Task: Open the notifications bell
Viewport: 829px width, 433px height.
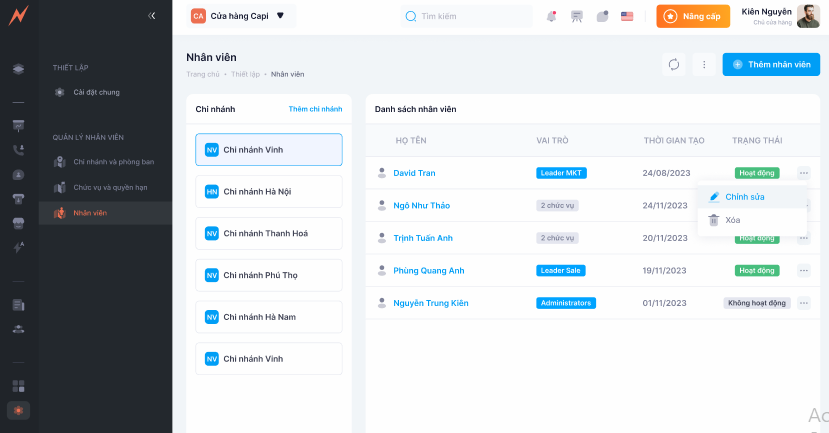Action: click(x=552, y=16)
